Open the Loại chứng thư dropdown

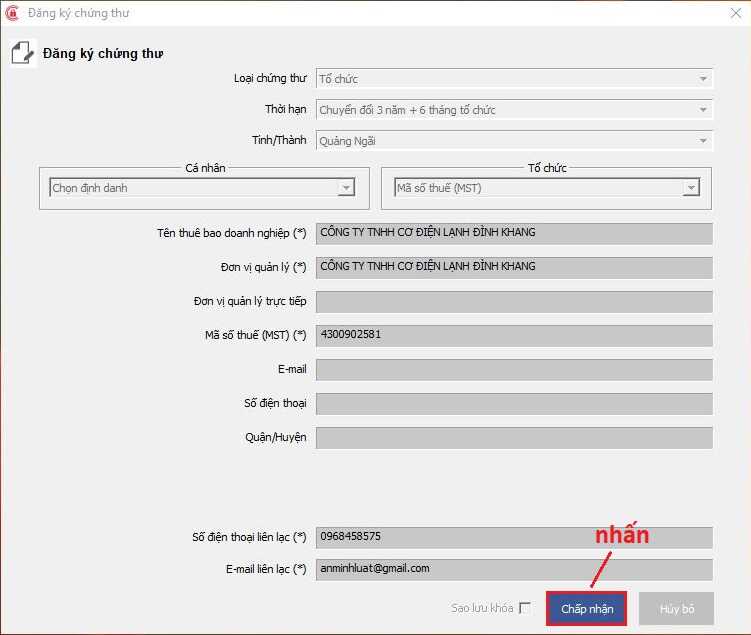pyautogui.click(x=514, y=79)
